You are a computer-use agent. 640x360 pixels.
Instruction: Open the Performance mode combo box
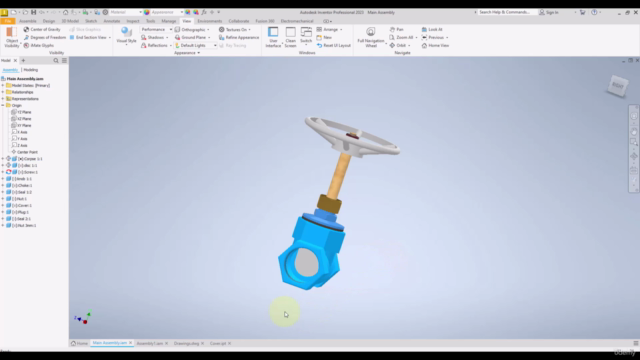tap(156, 29)
